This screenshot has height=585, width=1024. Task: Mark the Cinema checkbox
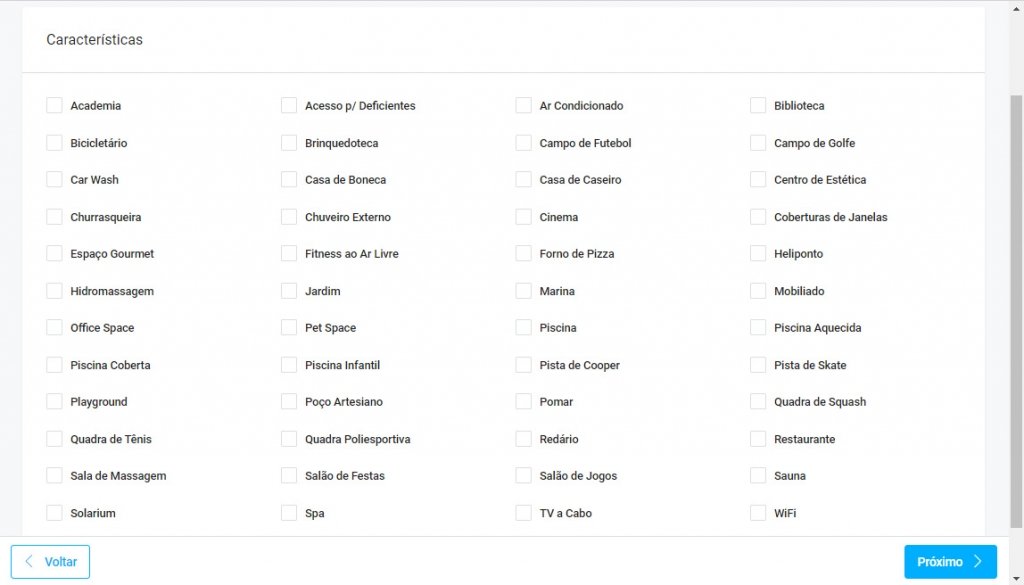[x=523, y=217]
